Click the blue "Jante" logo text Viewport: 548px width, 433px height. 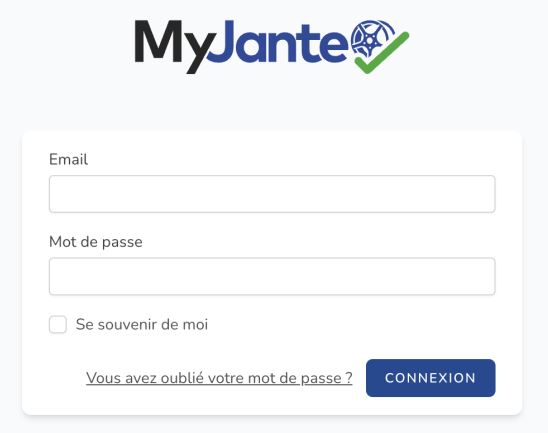point(278,42)
